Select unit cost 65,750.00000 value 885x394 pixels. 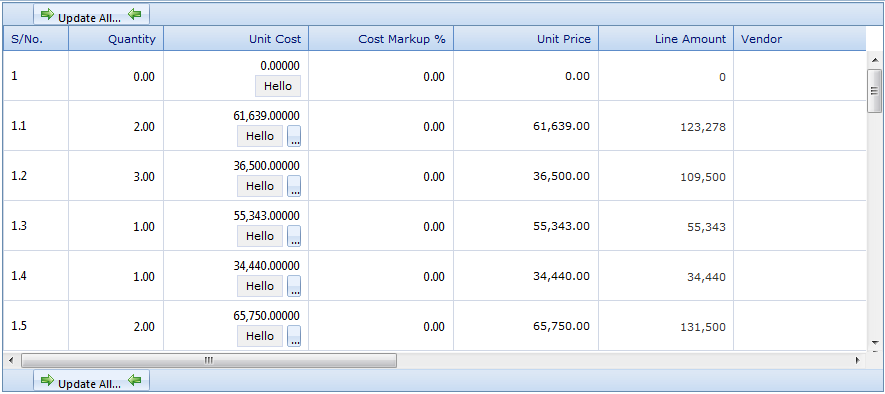tap(266, 316)
